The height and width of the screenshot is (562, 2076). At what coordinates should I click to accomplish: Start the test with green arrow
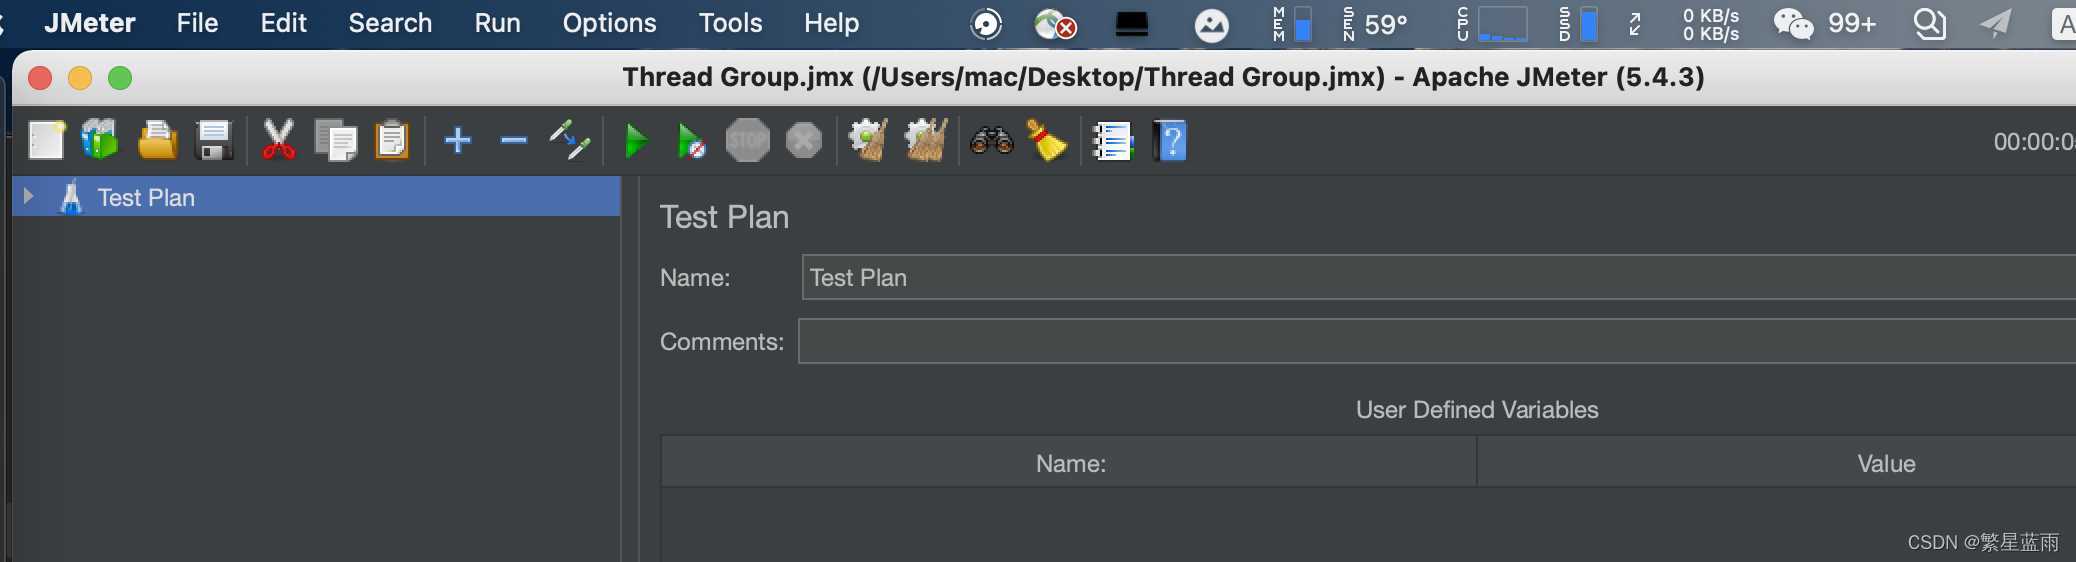point(636,141)
